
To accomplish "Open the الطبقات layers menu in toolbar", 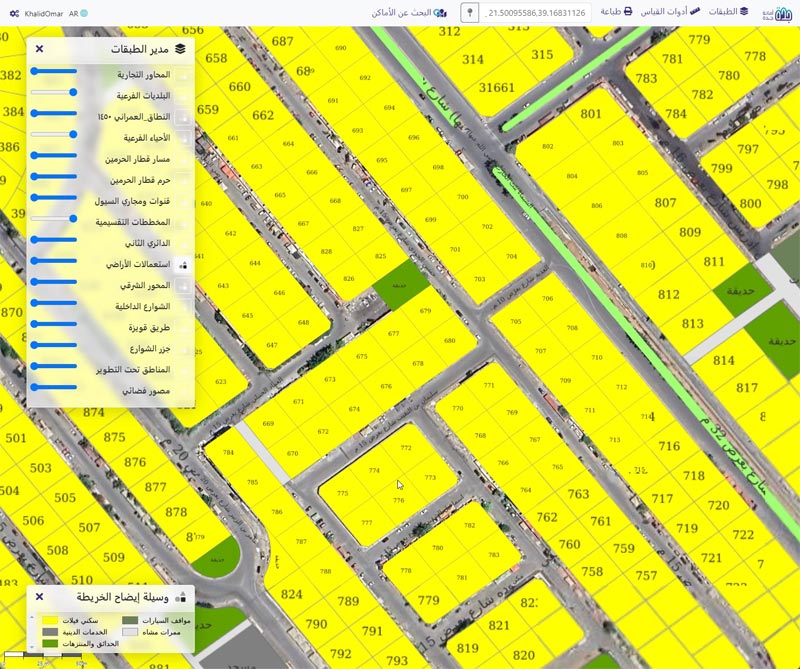I will tap(729, 12).
